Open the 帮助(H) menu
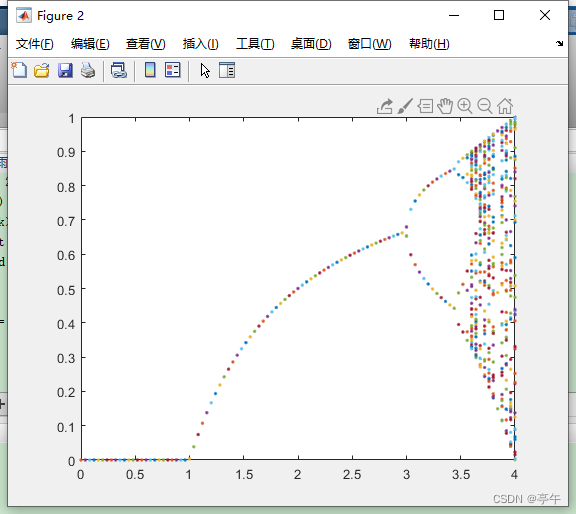Viewport: 576px width, 514px height. [x=429, y=44]
